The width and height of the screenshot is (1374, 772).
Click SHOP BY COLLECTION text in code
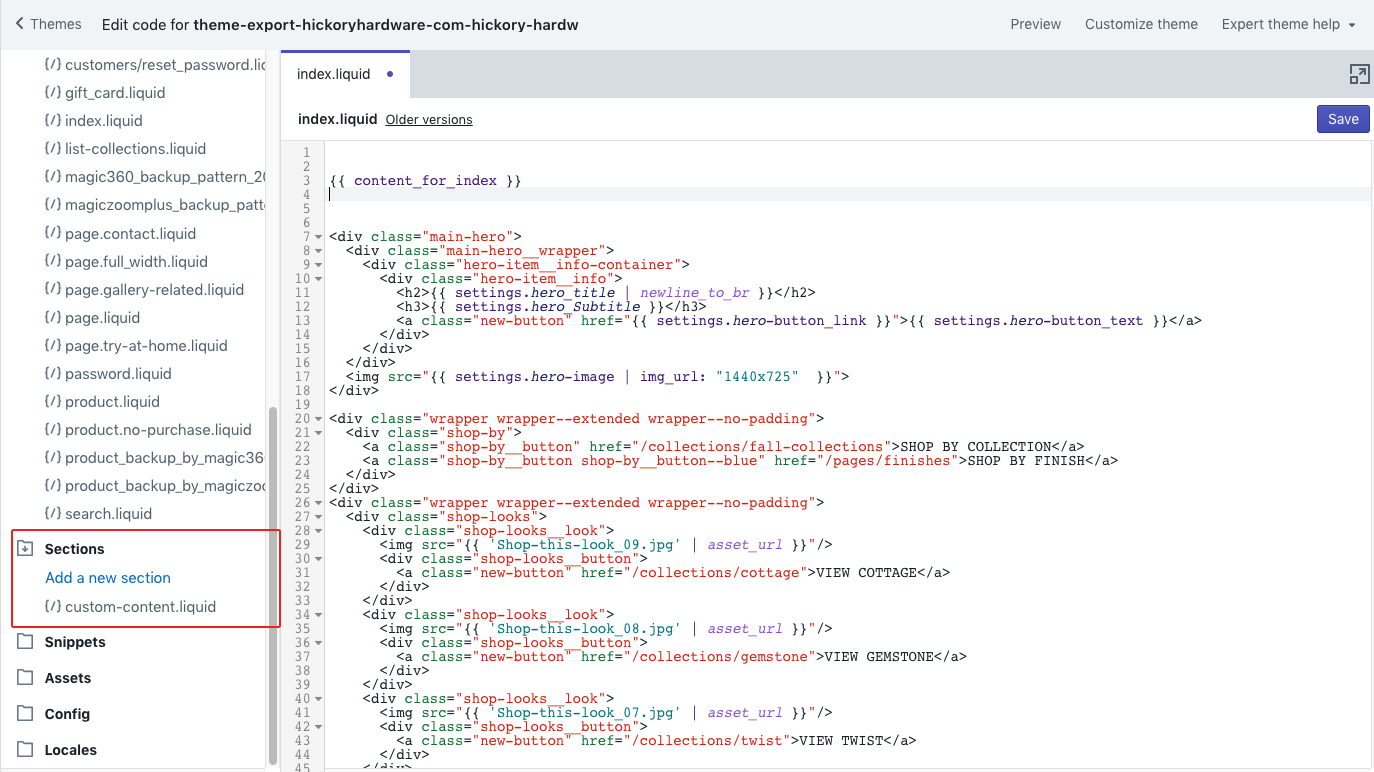tap(975, 447)
